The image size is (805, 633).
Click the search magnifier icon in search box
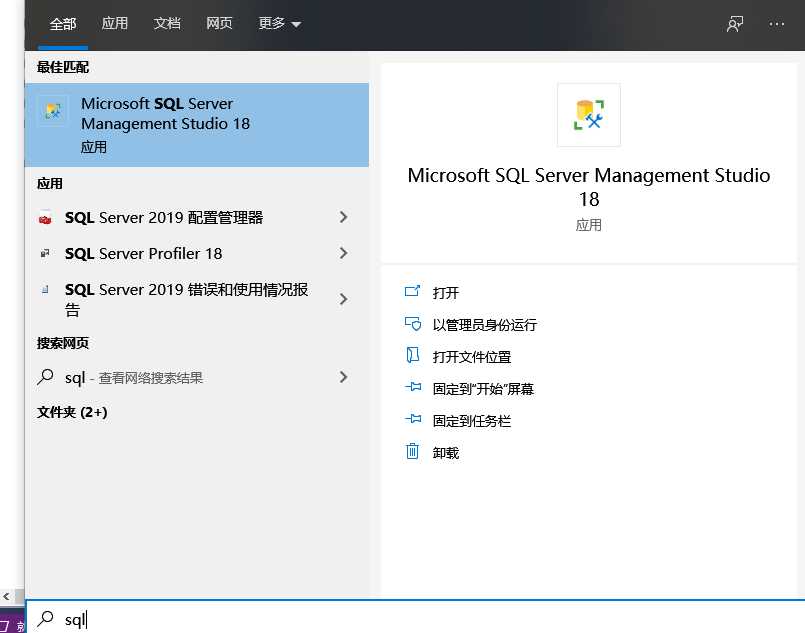45,619
